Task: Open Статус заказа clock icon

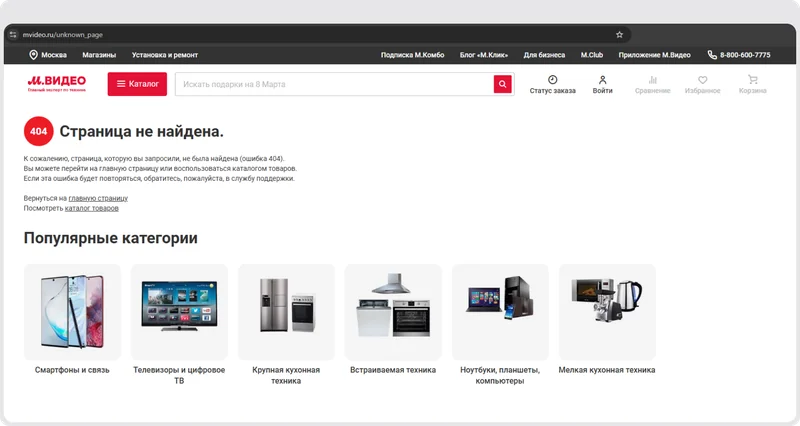Action: [x=553, y=80]
